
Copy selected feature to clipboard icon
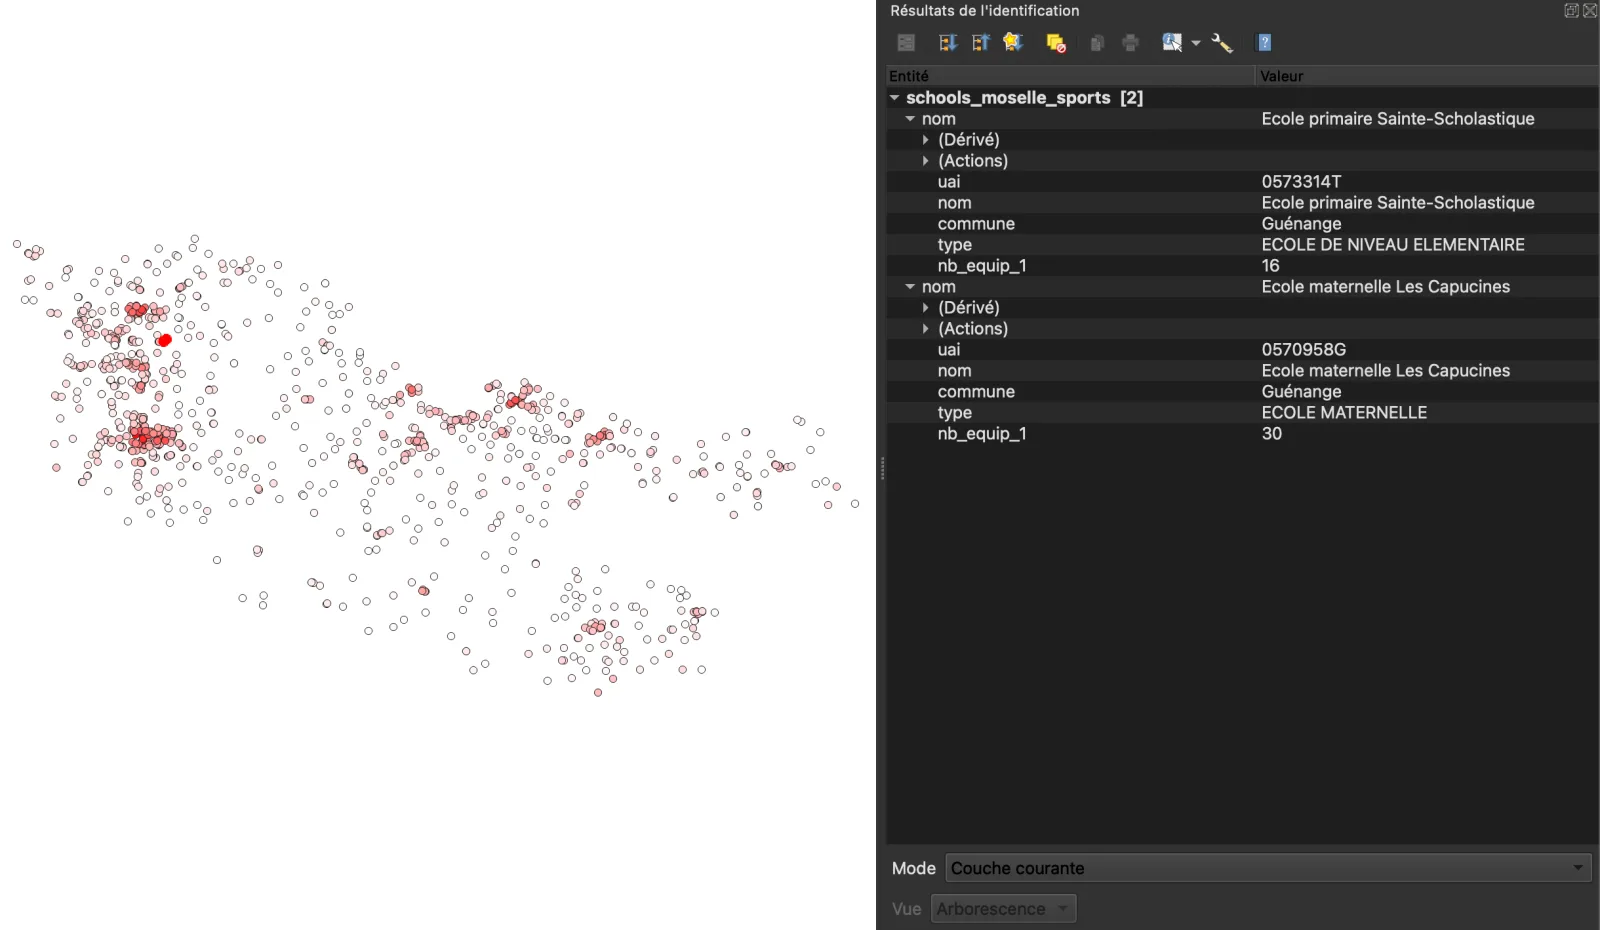(1097, 42)
